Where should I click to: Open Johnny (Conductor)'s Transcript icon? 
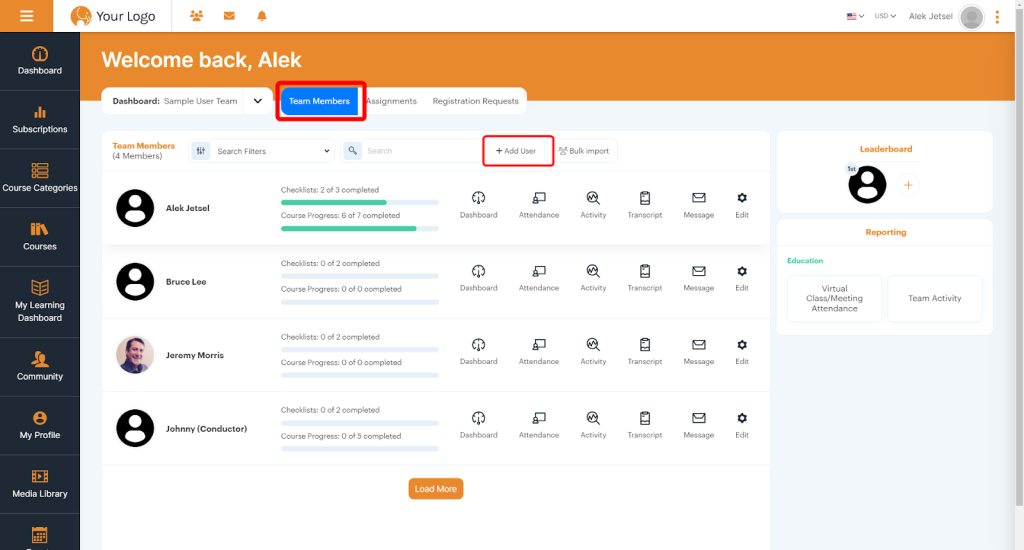(x=645, y=419)
